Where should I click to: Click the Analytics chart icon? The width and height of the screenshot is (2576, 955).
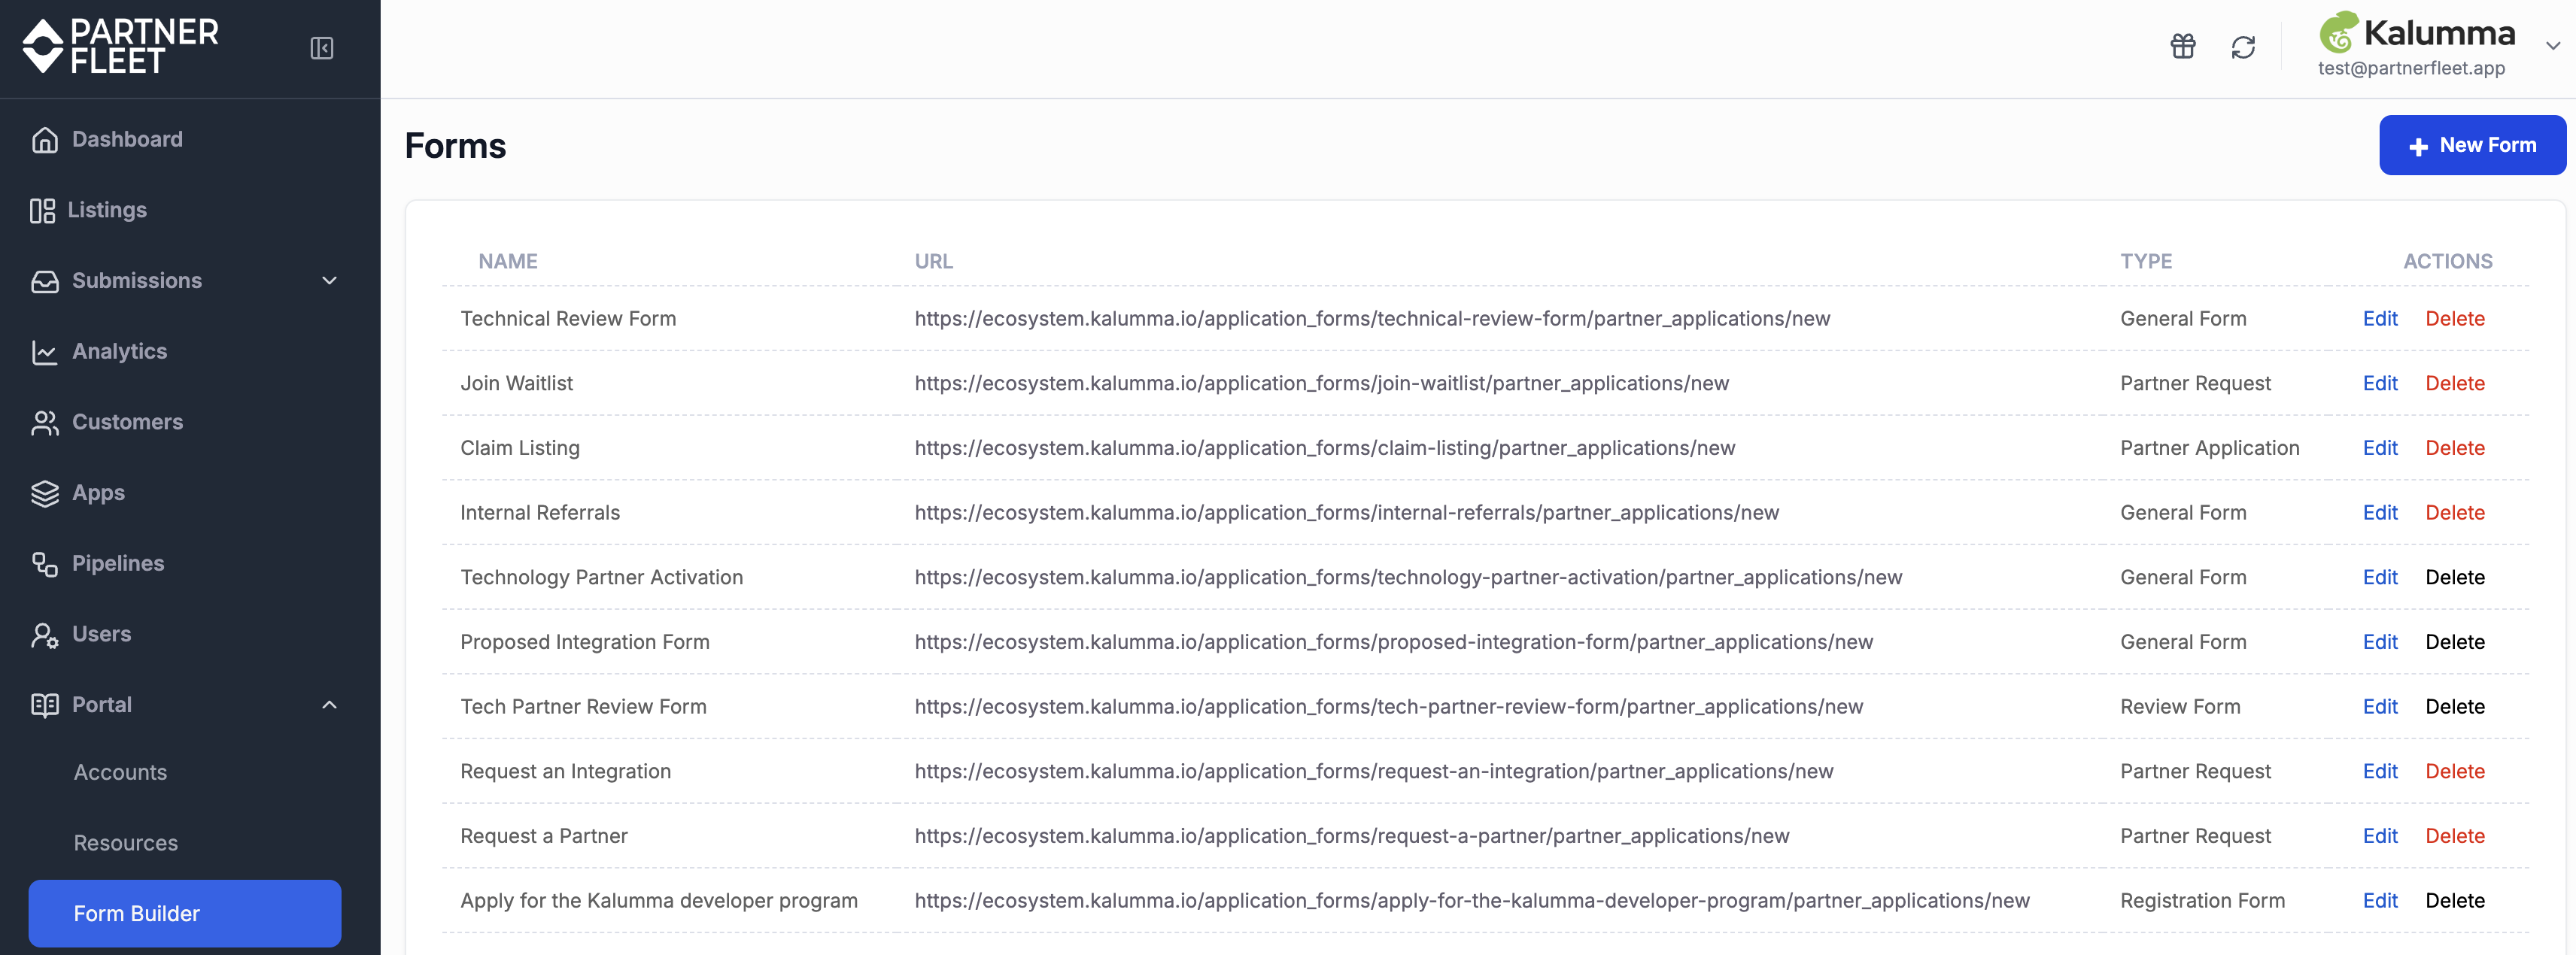(45, 352)
